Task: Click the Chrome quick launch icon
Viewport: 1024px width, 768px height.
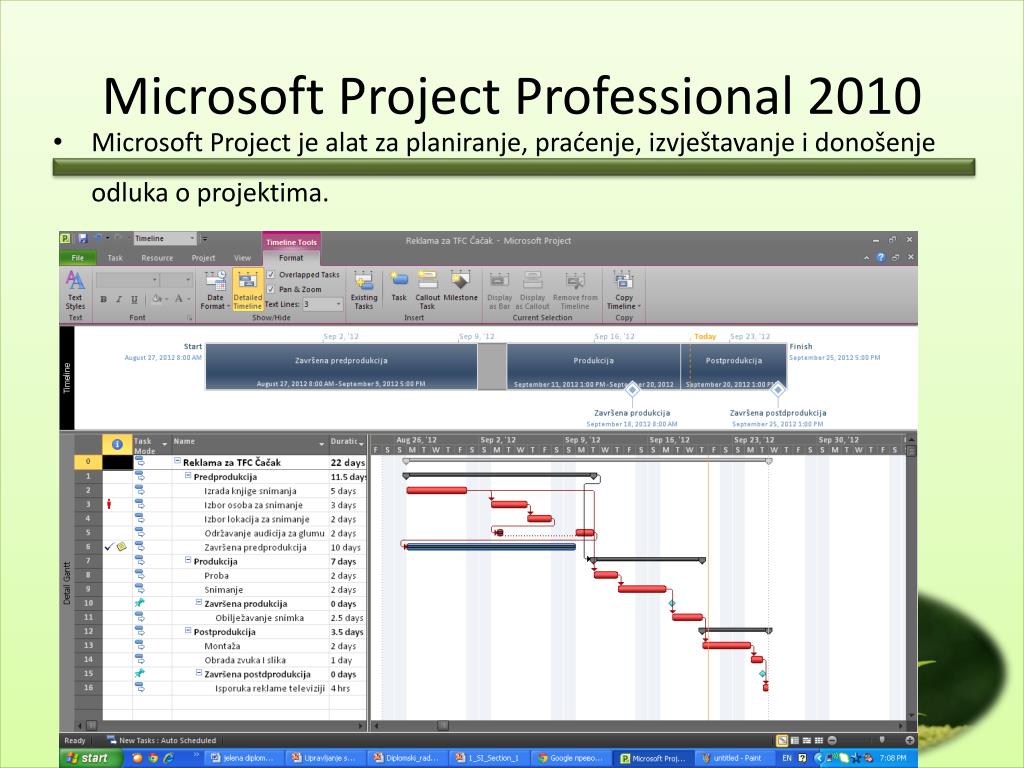Action: pos(153,758)
